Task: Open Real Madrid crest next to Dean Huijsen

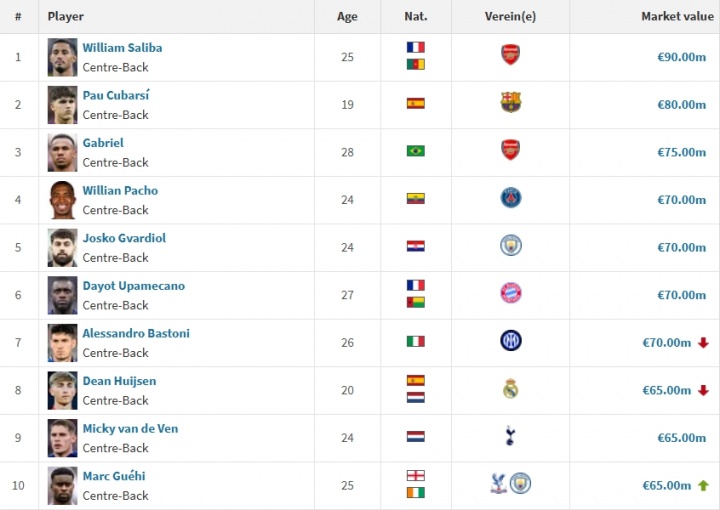Action: tap(510, 389)
